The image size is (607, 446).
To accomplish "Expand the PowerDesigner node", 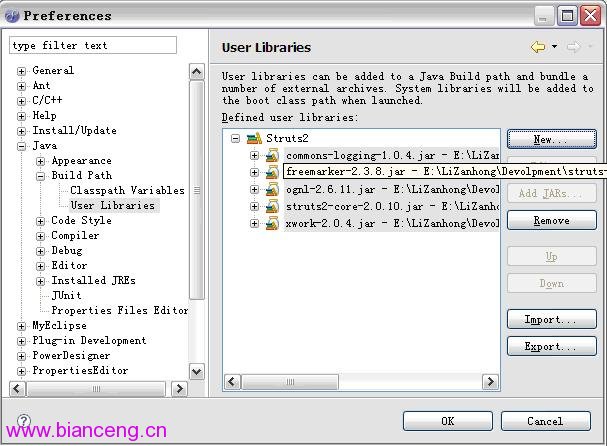I will 22,356.
